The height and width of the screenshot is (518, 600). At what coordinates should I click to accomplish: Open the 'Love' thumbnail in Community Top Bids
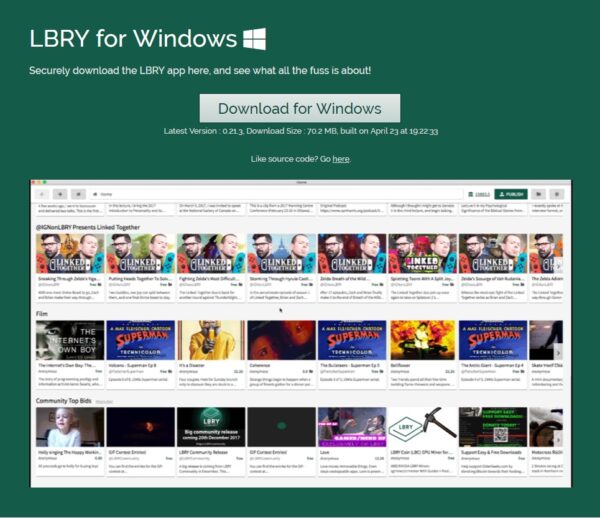point(352,427)
